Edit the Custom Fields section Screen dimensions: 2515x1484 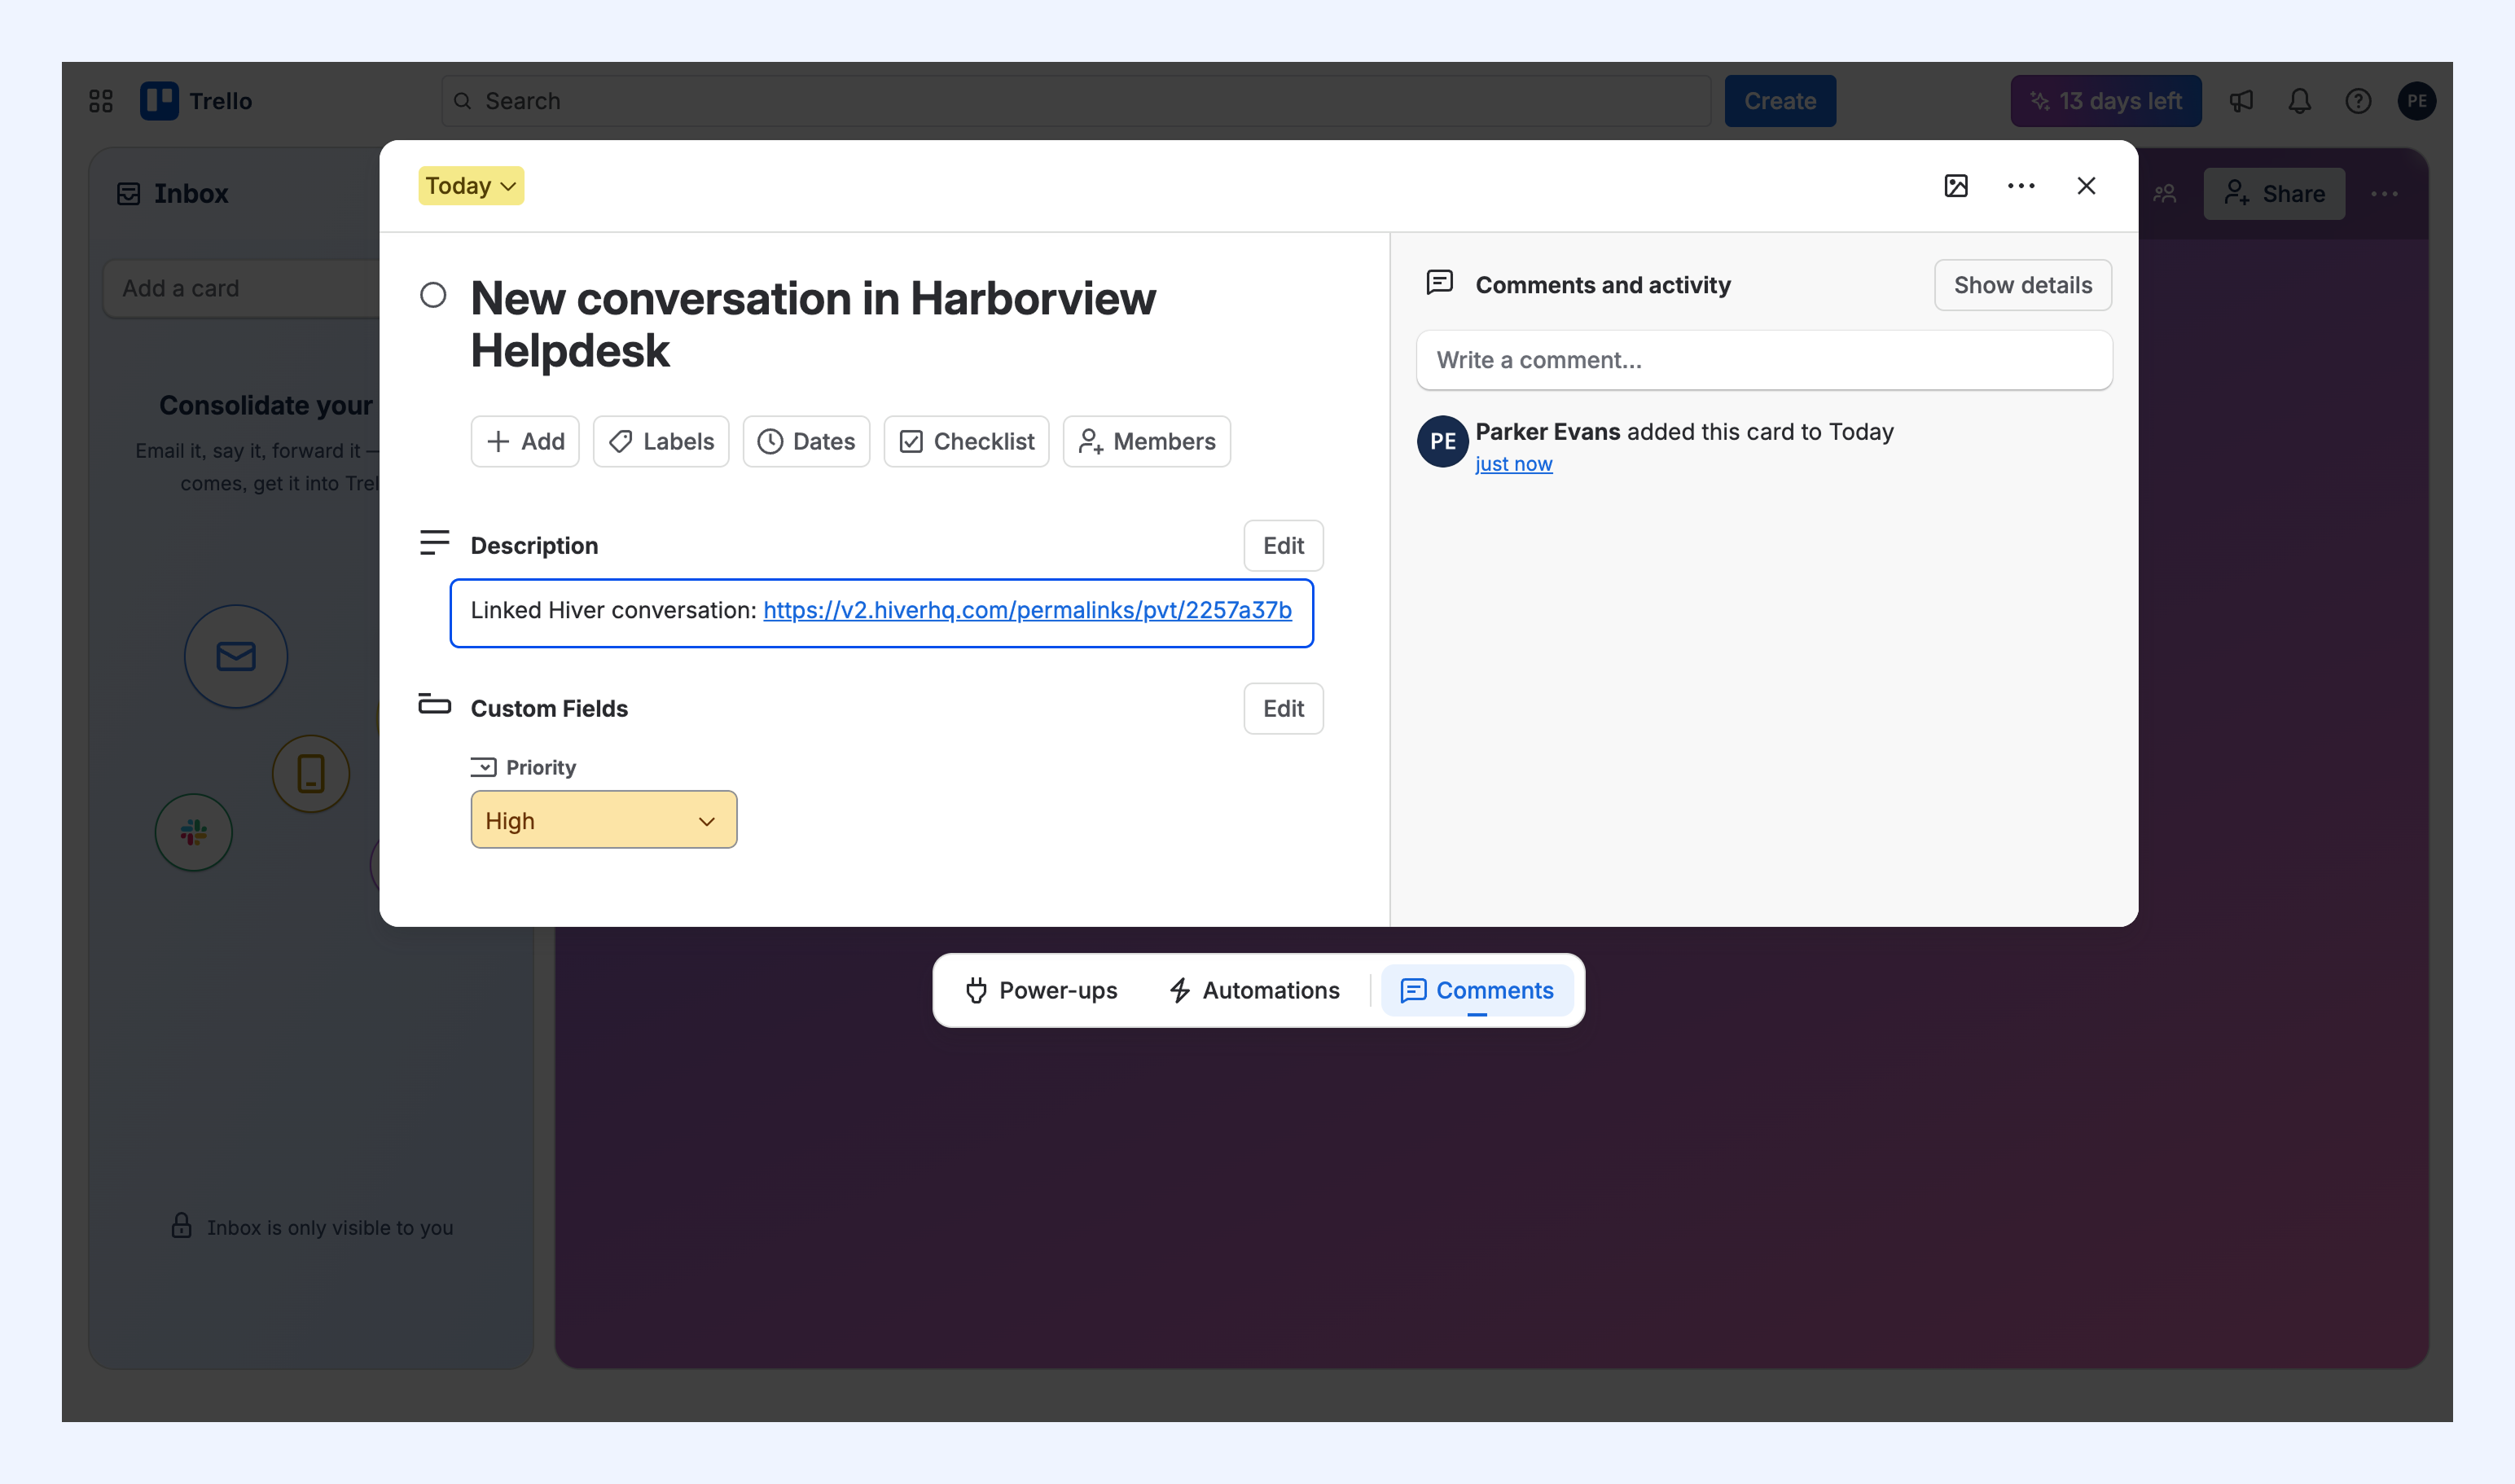(x=1283, y=708)
